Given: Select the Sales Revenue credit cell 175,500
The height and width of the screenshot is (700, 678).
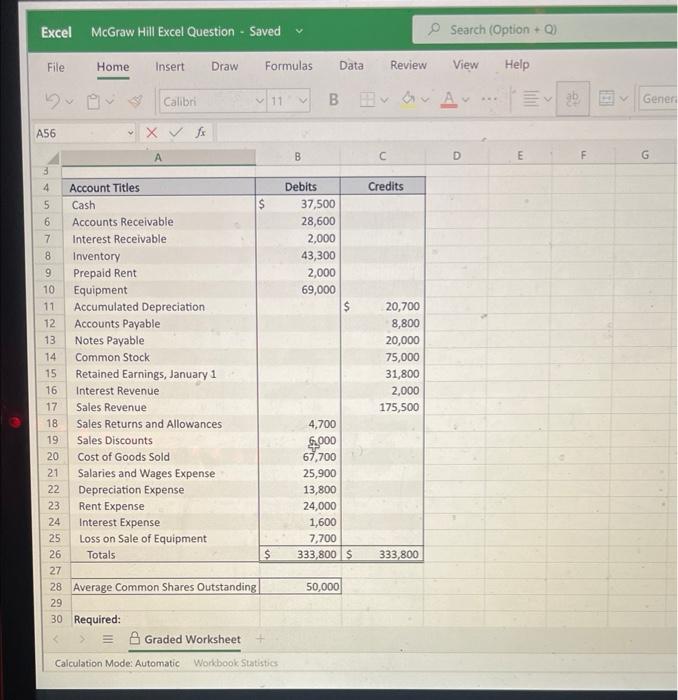Looking at the screenshot, I should 383,407.
